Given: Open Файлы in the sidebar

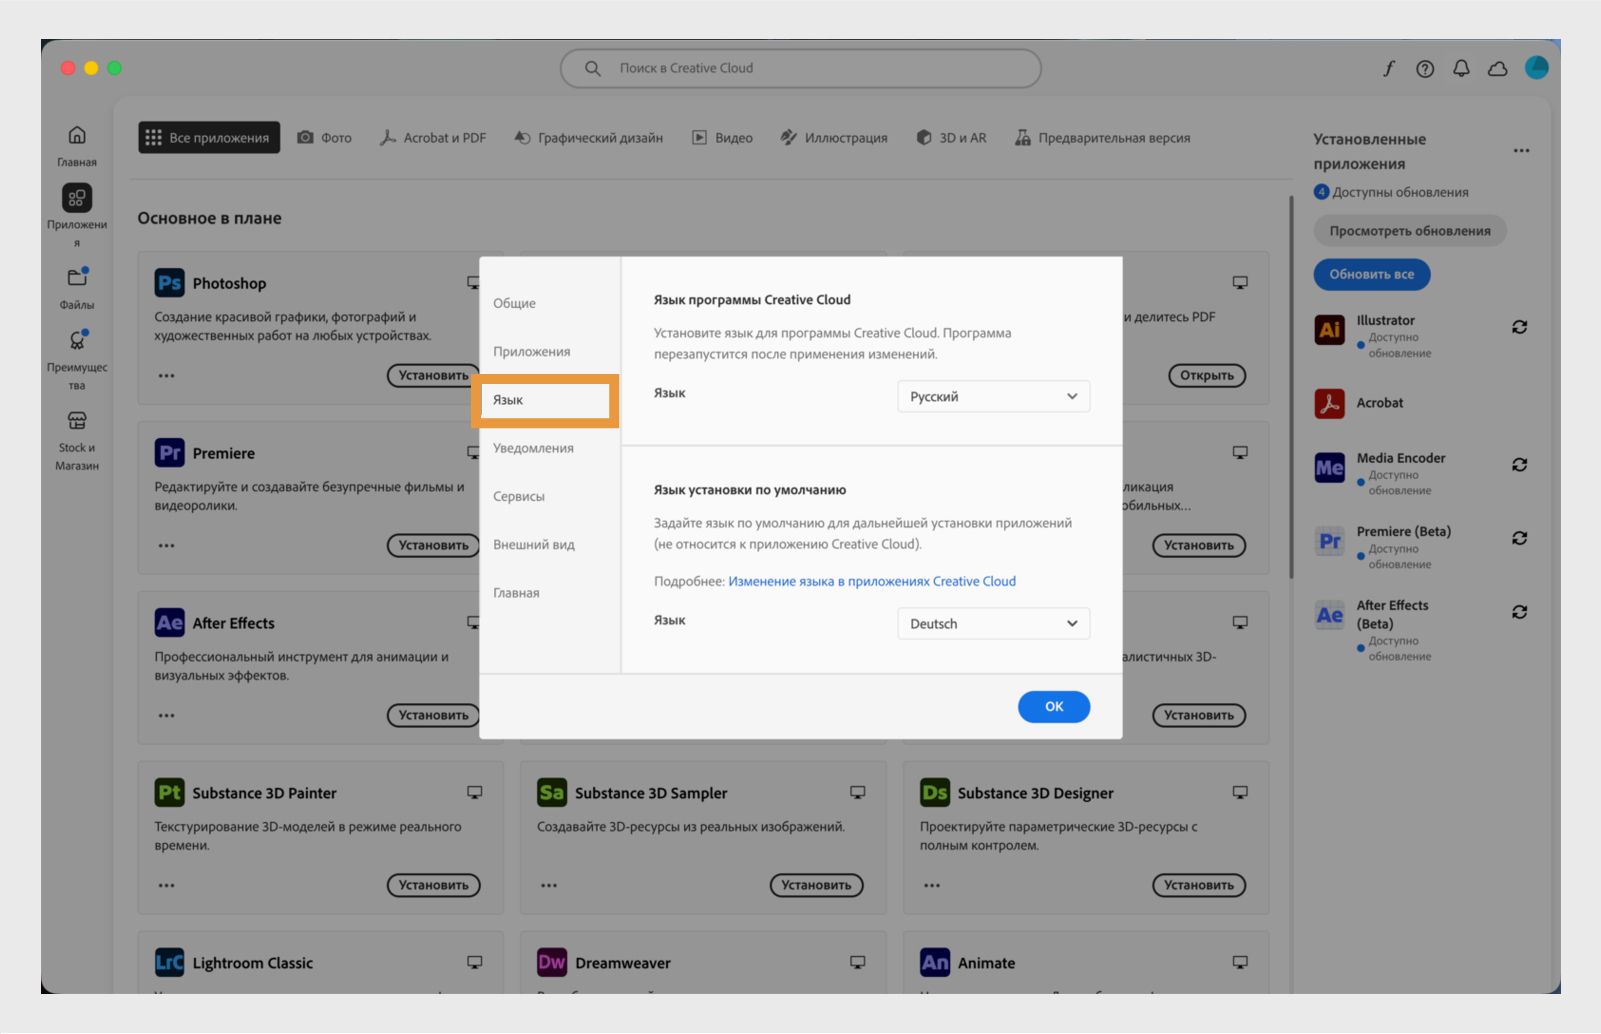Looking at the screenshot, I should (x=77, y=288).
